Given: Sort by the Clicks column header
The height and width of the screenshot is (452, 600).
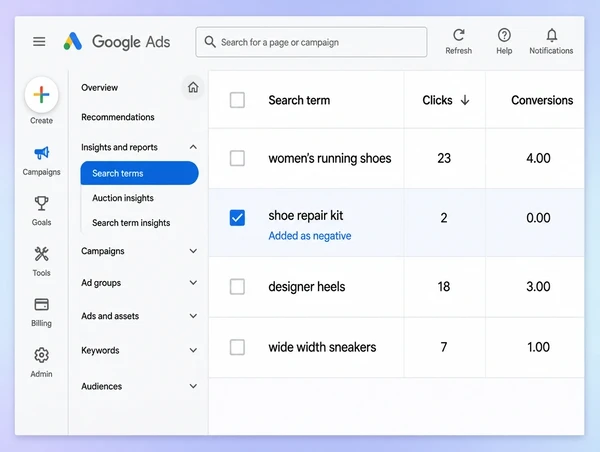Looking at the screenshot, I should tap(437, 100).
